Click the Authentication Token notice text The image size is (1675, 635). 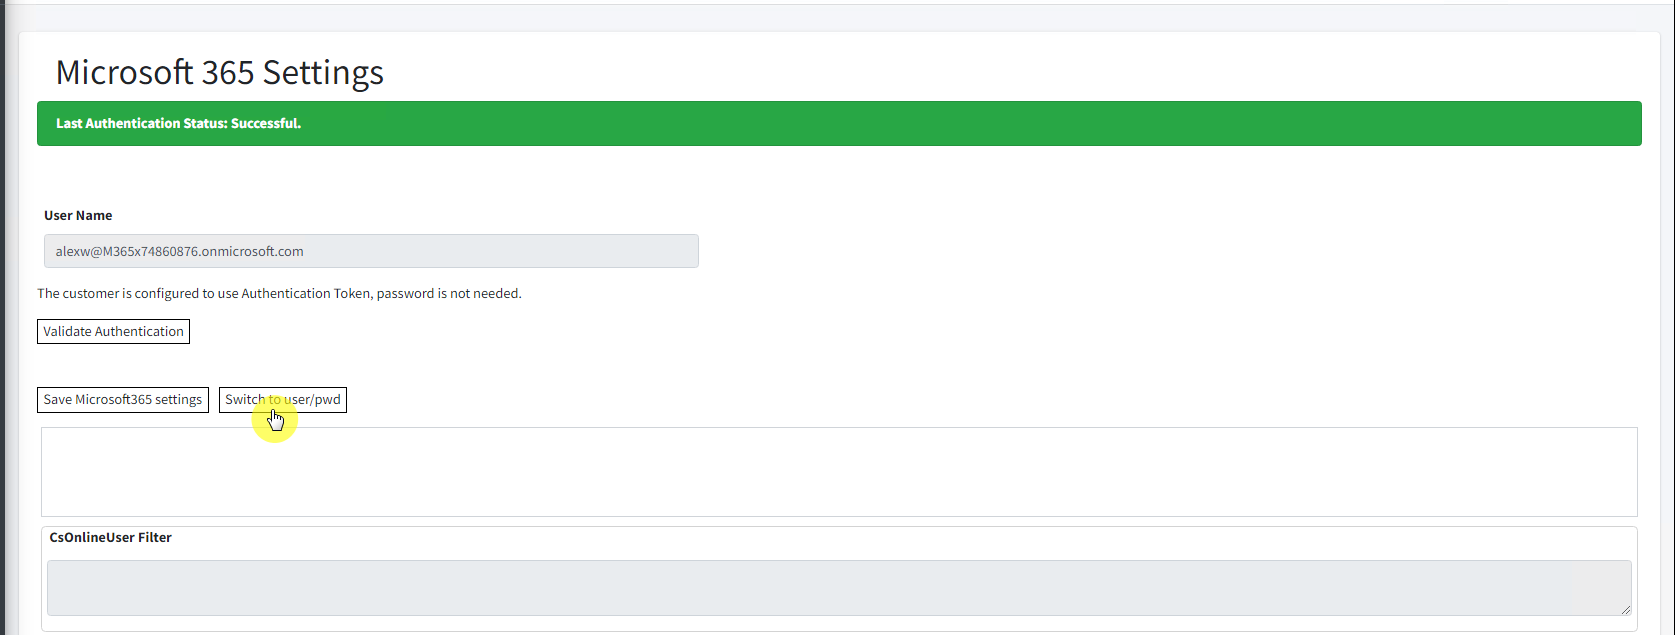pos(279,293)
